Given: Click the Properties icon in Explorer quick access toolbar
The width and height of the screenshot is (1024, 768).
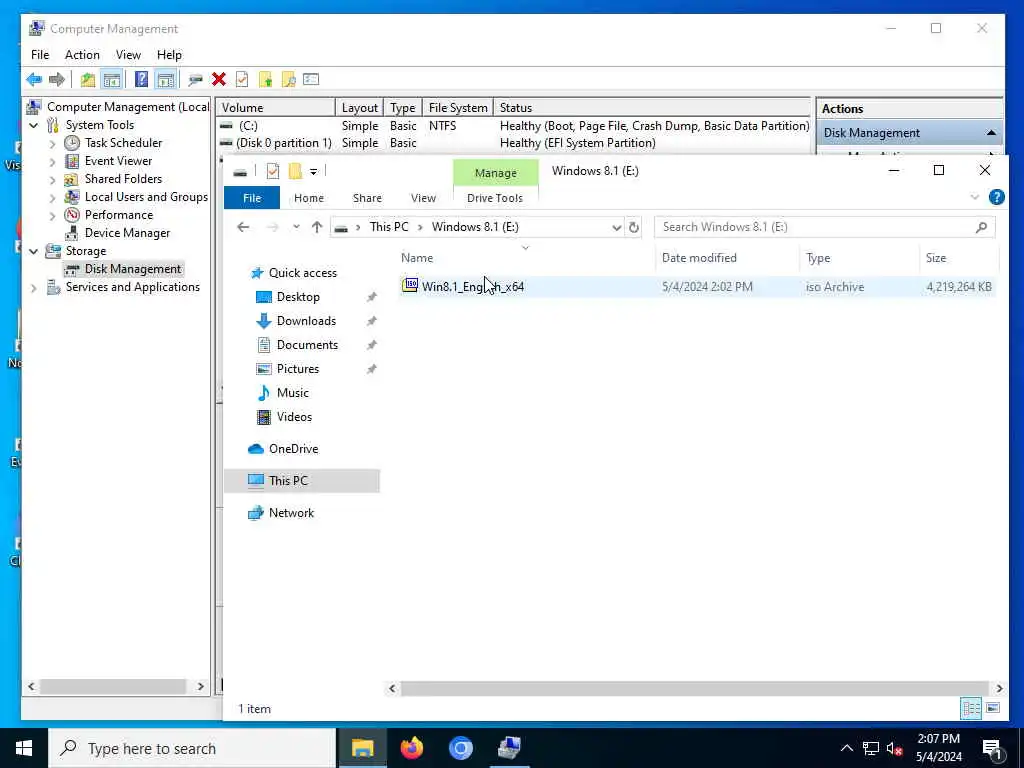Looking at the screenshot, I should click(273, 171).
